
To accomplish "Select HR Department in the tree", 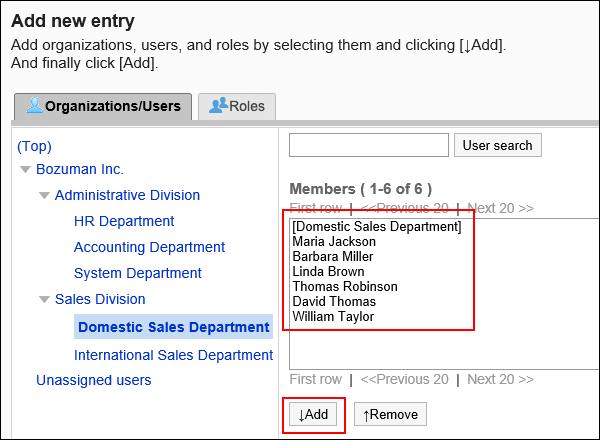I will coord(124,221).
